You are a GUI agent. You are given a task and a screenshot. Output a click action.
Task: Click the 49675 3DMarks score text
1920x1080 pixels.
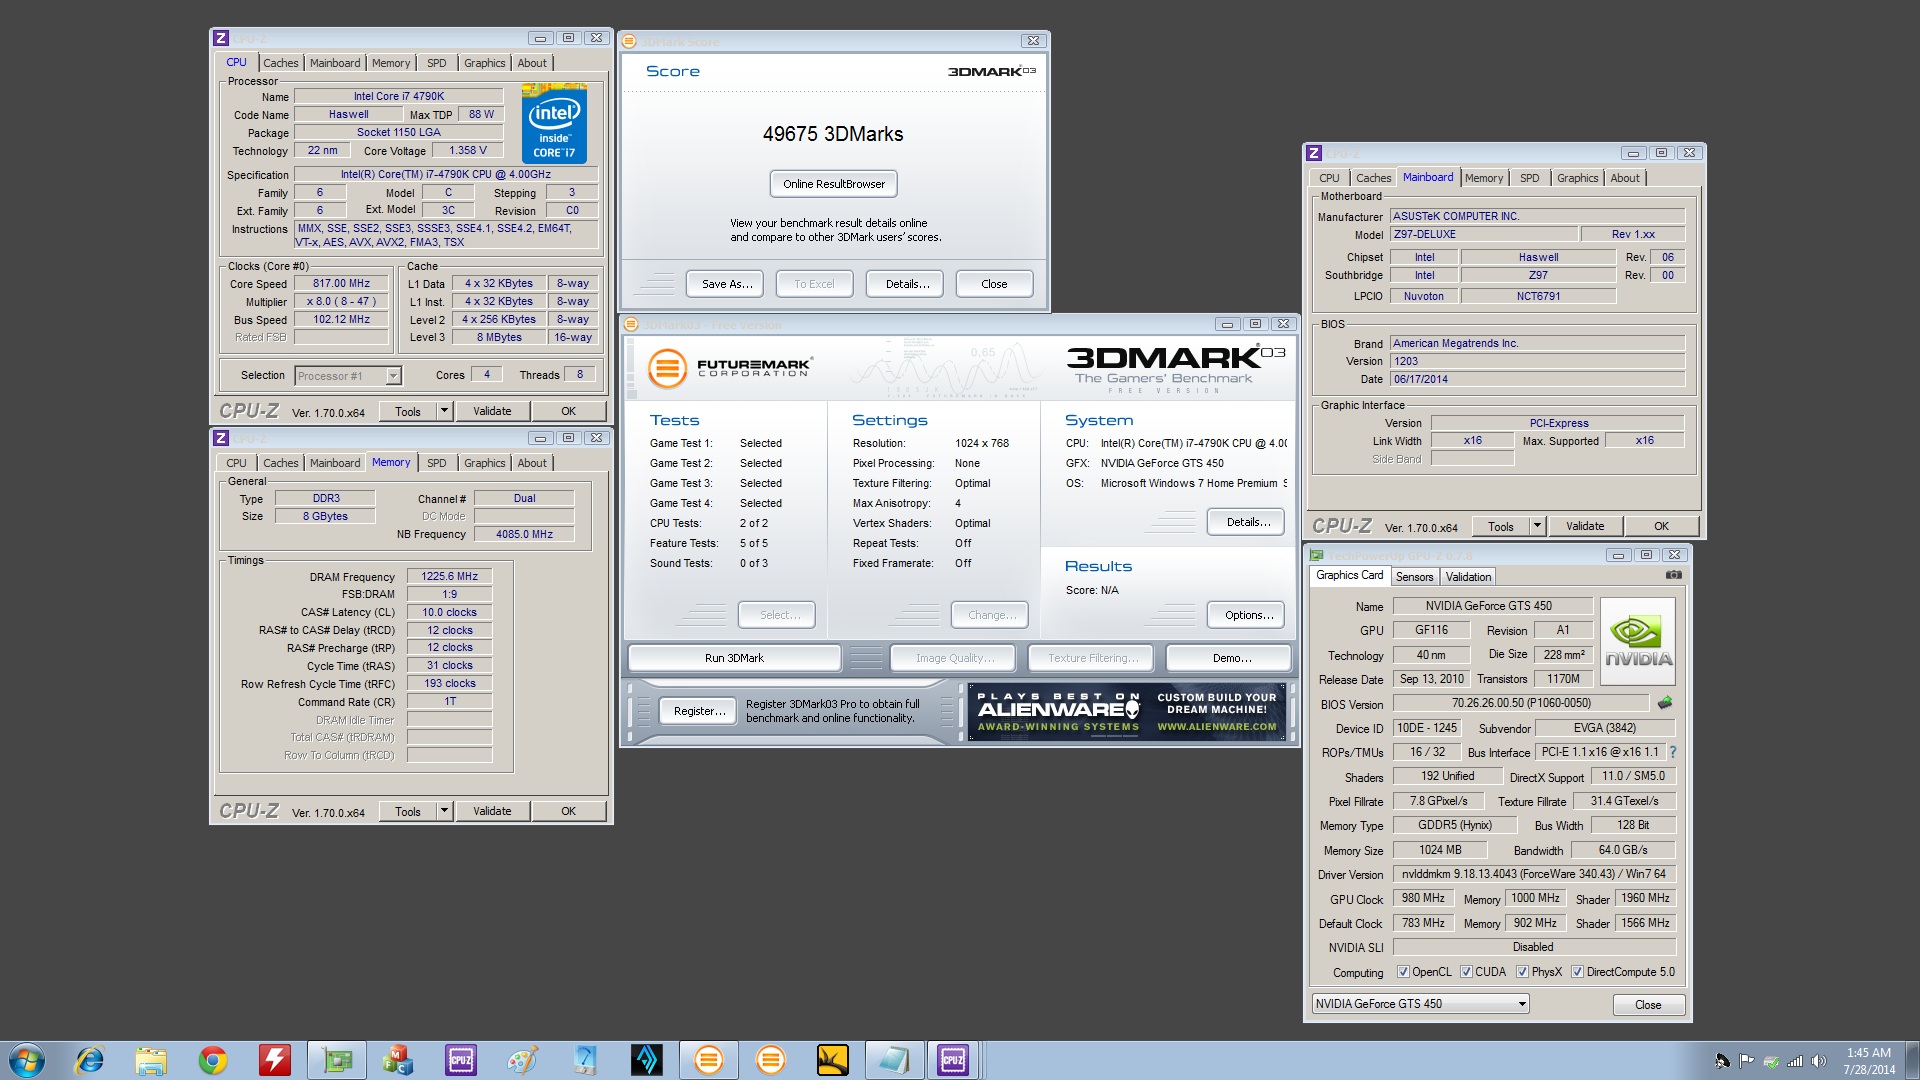pyautogui.click(x=833, y=134)
